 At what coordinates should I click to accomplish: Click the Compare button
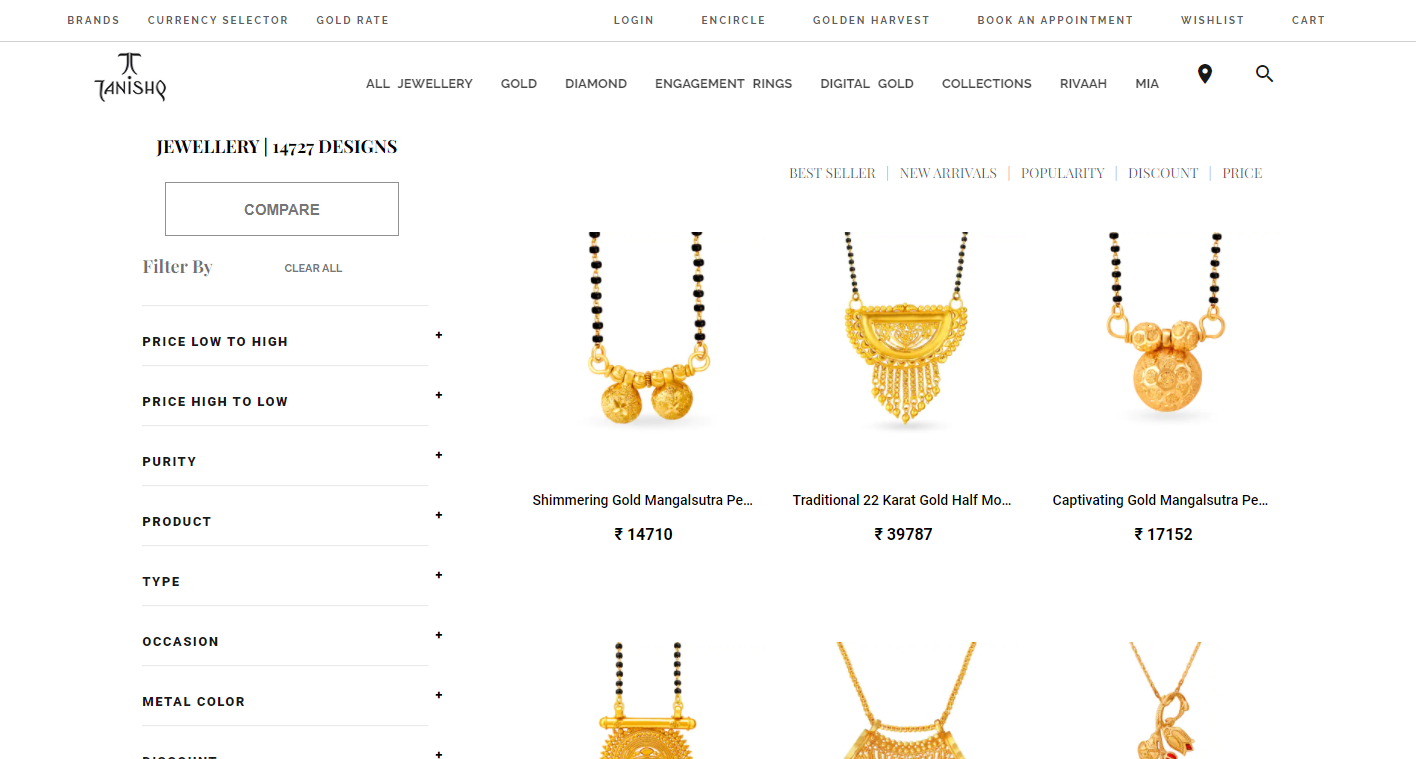point(282,209)
